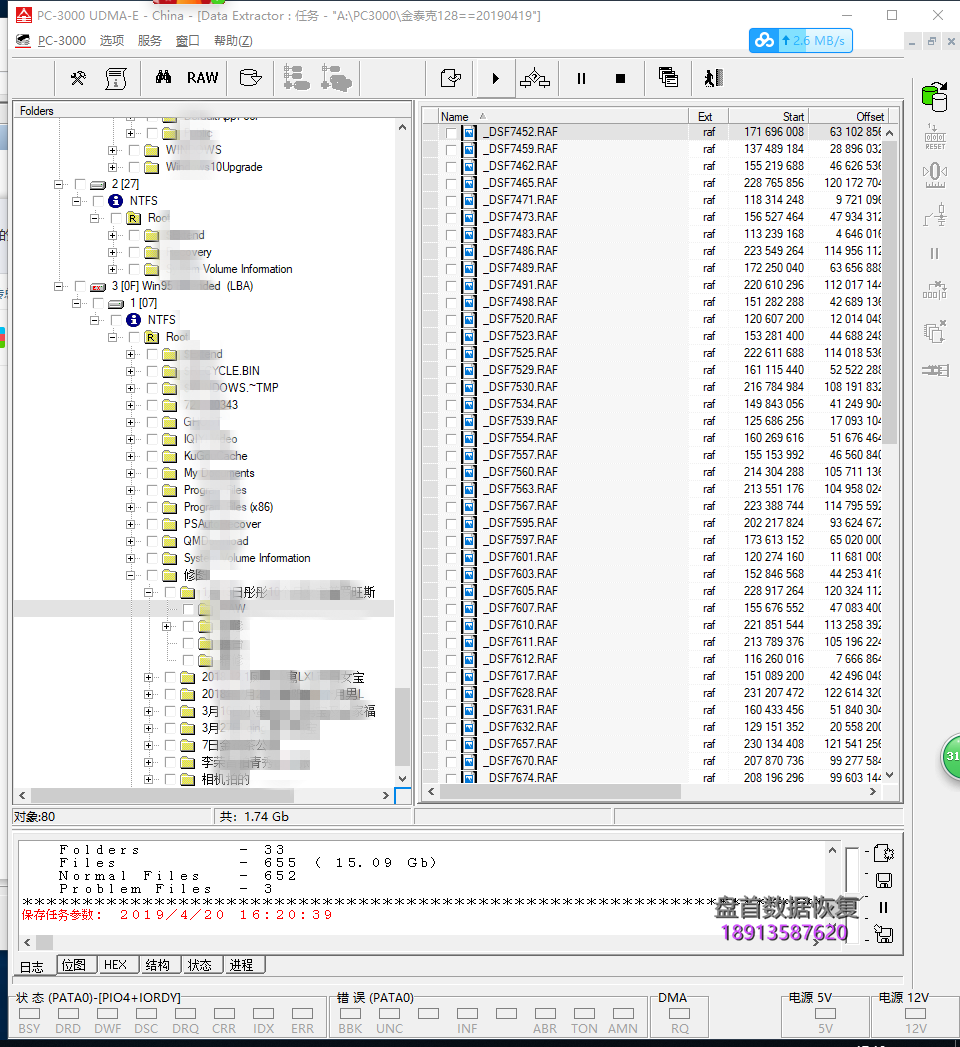Tick the checkbox next to _DSF7520.RAF

pos(452,319)
